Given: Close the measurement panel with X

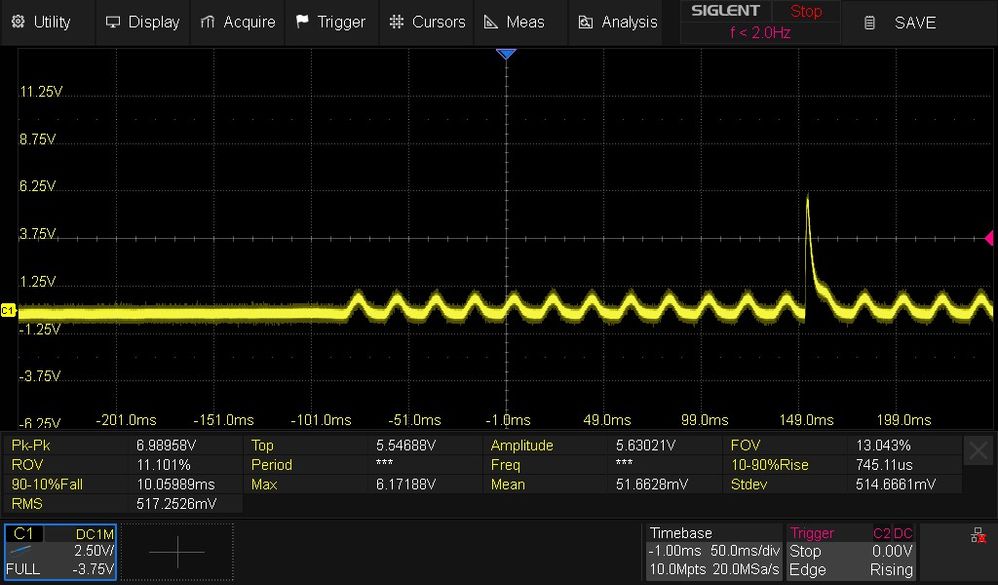Looking at the screenshot, I should 978,451.
